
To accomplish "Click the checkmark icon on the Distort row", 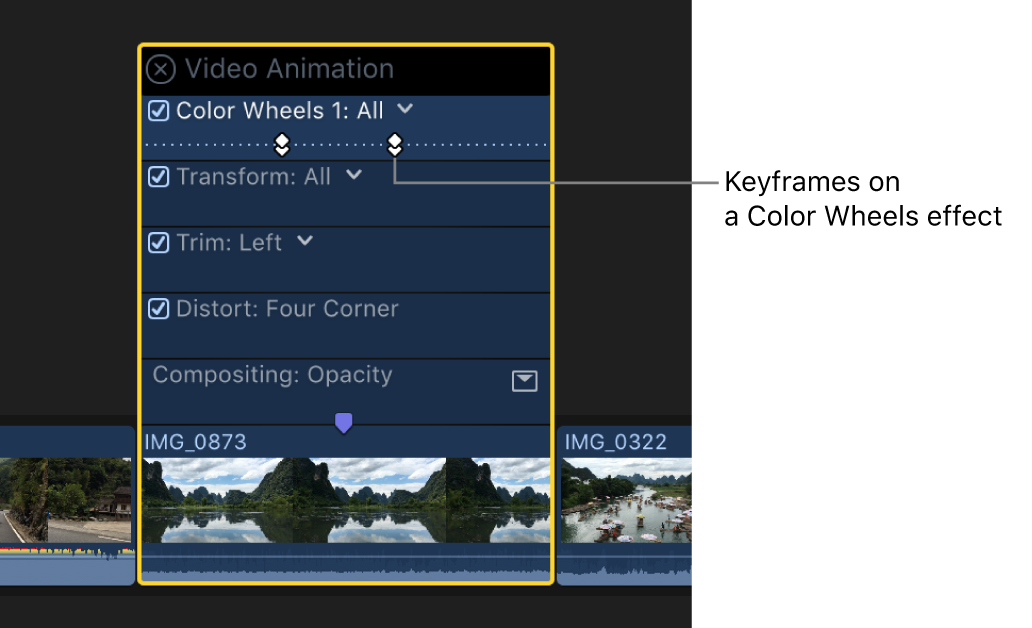I will tap(158, 308).
